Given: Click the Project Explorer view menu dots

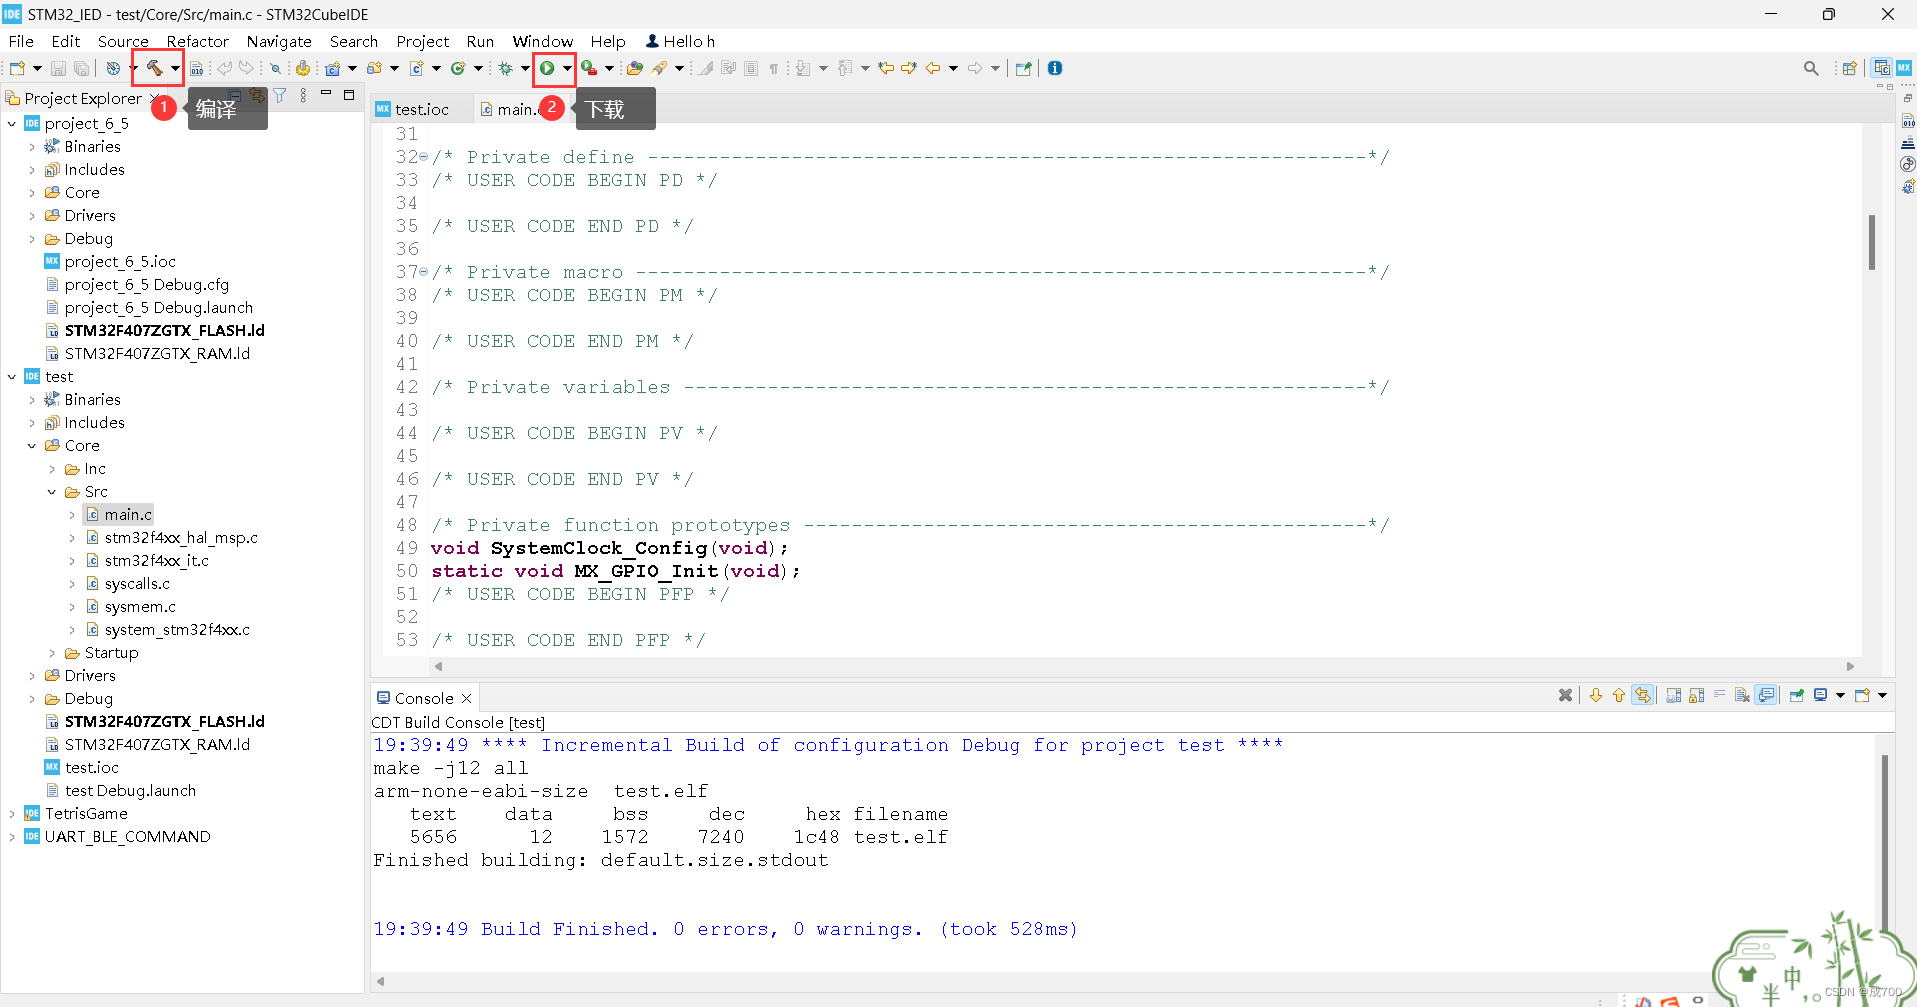Looking at the screenshot, I should tap(303, 95).
